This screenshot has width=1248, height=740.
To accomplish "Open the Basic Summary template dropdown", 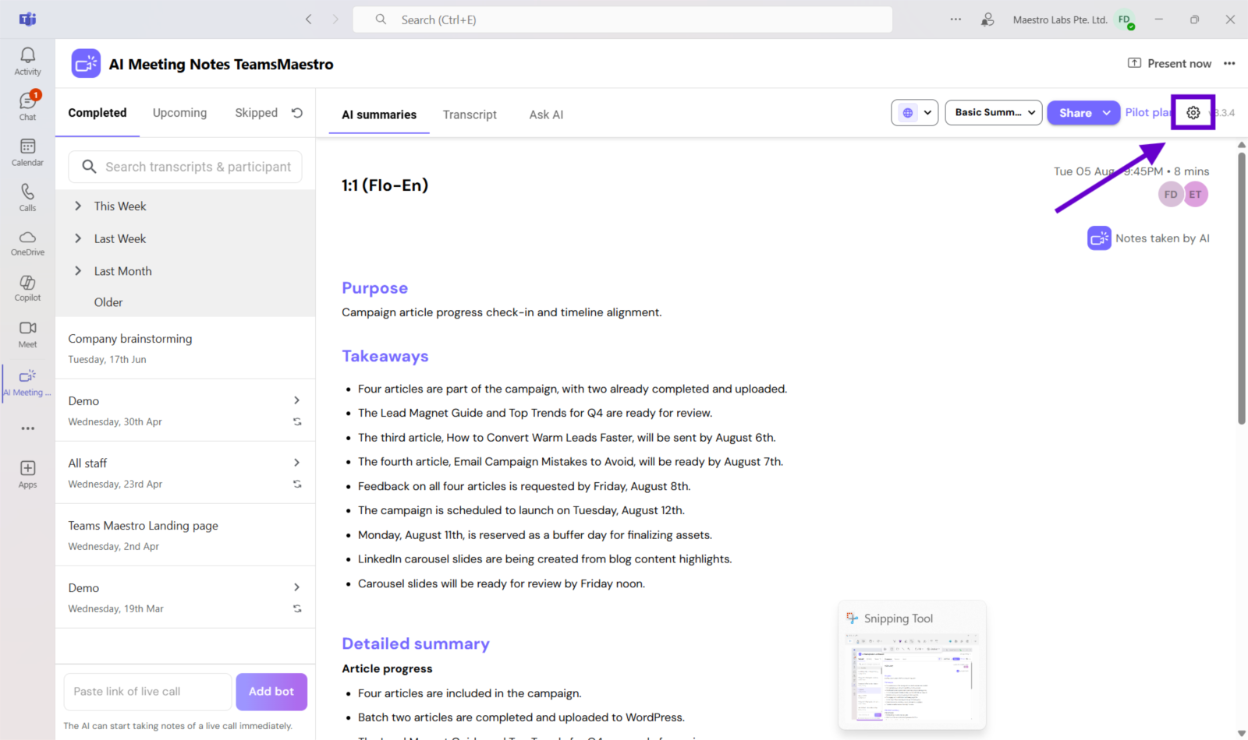I will [993, 113].
